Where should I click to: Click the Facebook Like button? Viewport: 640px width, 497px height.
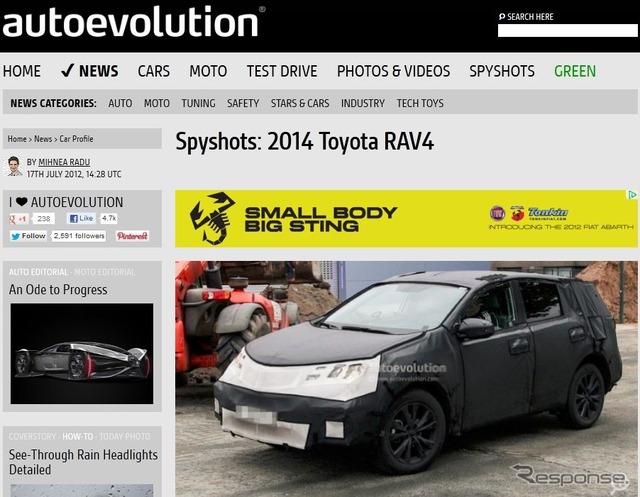click(81, 218)
